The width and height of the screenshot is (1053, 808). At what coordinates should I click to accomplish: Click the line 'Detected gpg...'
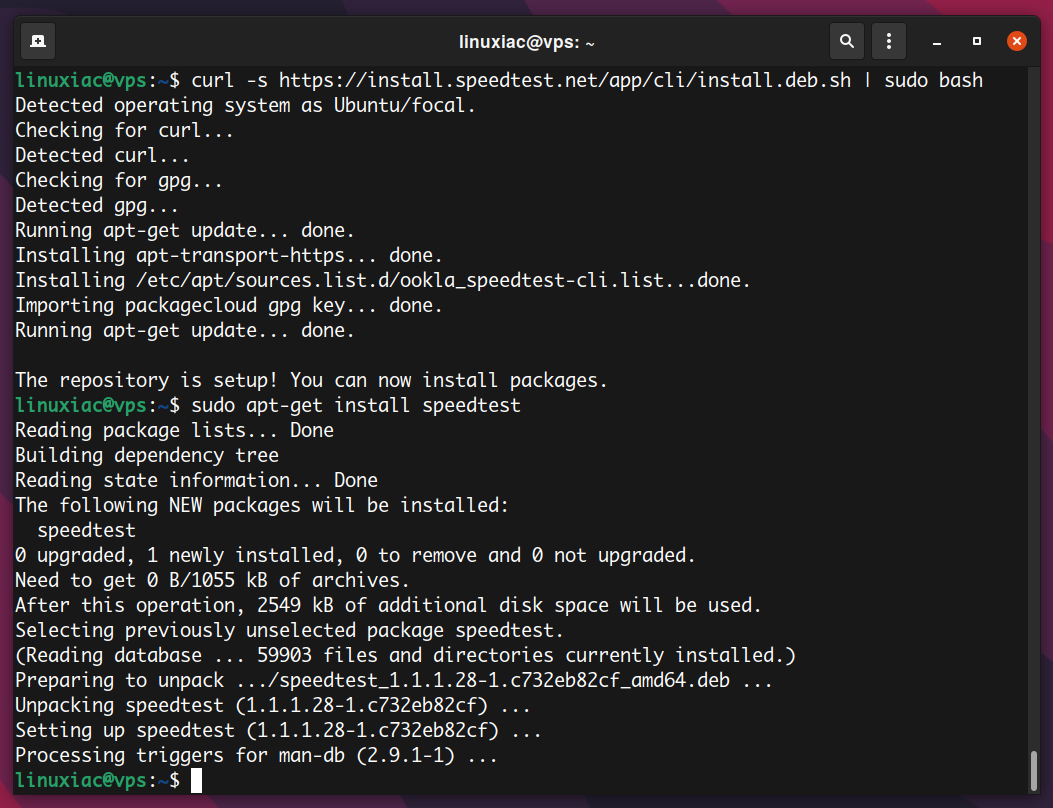[x=97, y=206]
